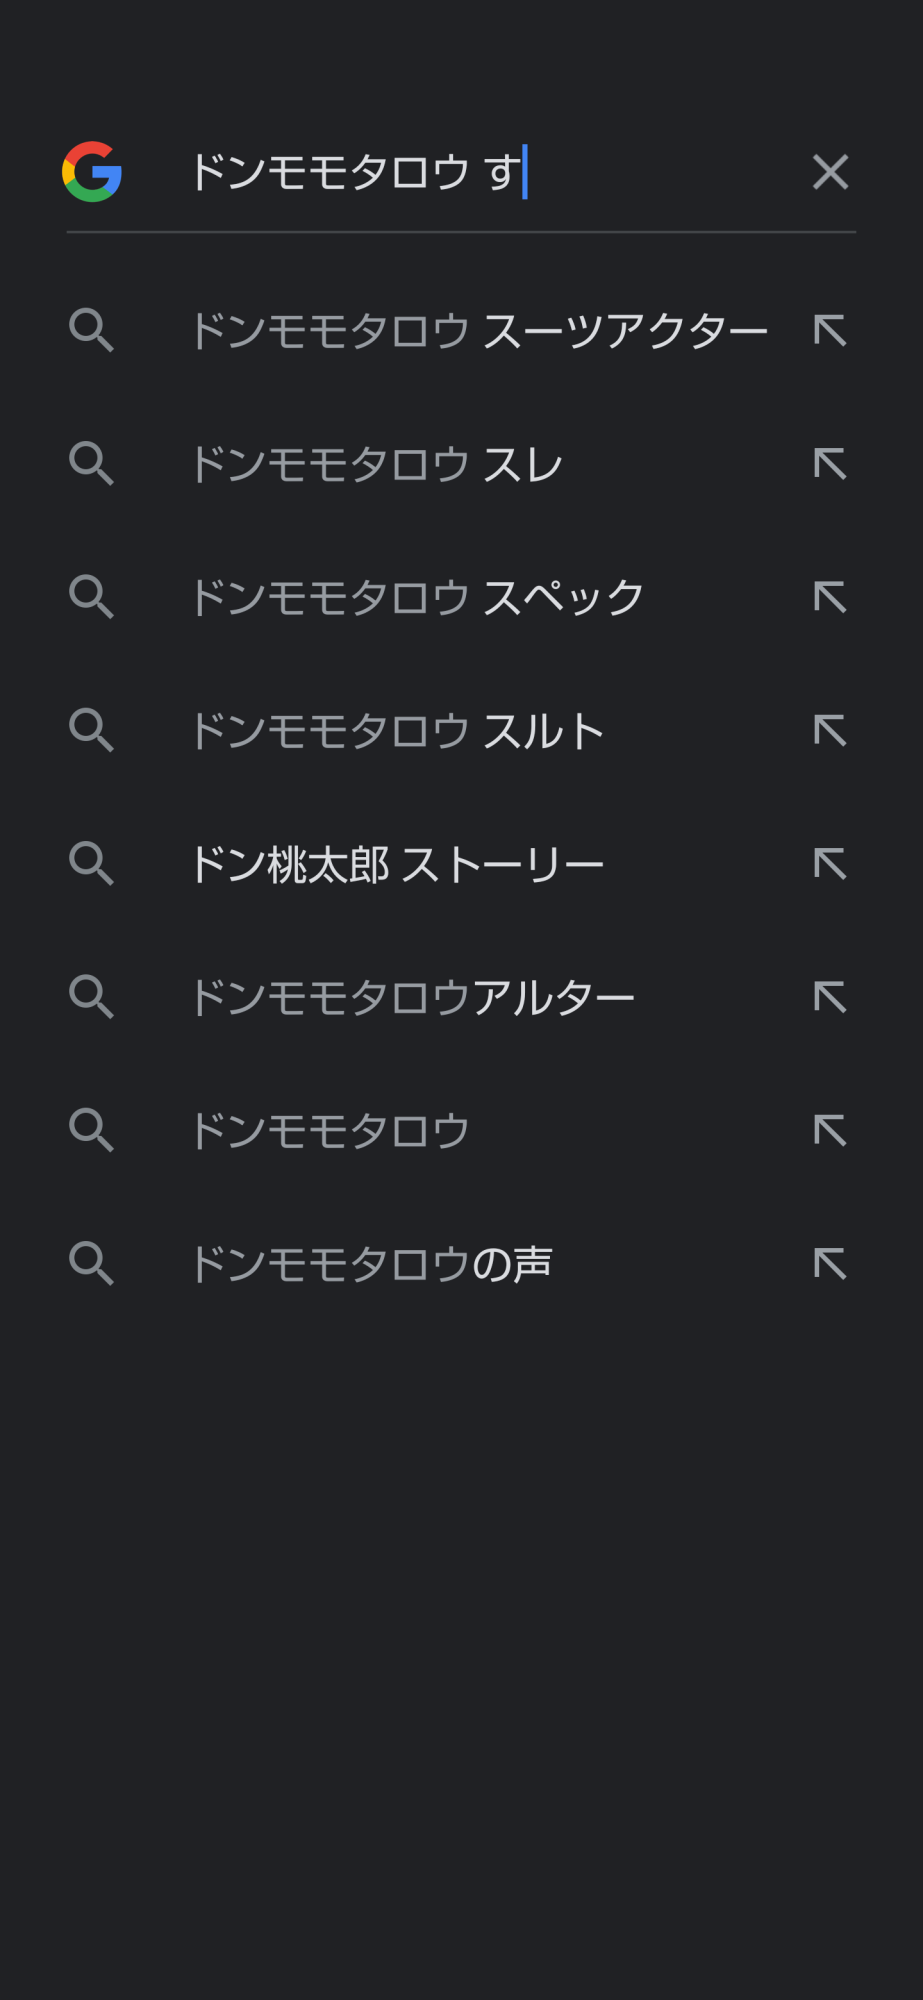This screenshot has height=2000, width=923.
Task: Insert ドンモモタロウの声 using its arrow
Action: point(830,1264)
